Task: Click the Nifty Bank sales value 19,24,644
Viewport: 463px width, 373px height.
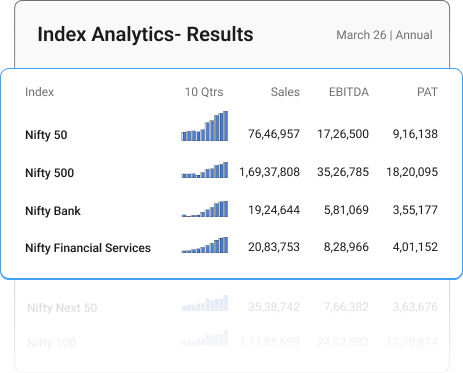Action: [x=274, y=210]
